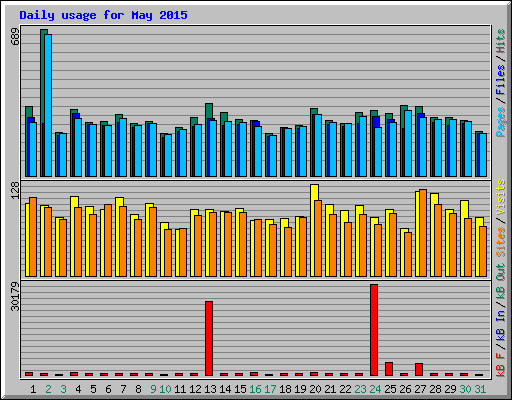The image size is (512, 400).
Task: Click the tall red kB bar for day 24
Action: click(x=374, y=330)
